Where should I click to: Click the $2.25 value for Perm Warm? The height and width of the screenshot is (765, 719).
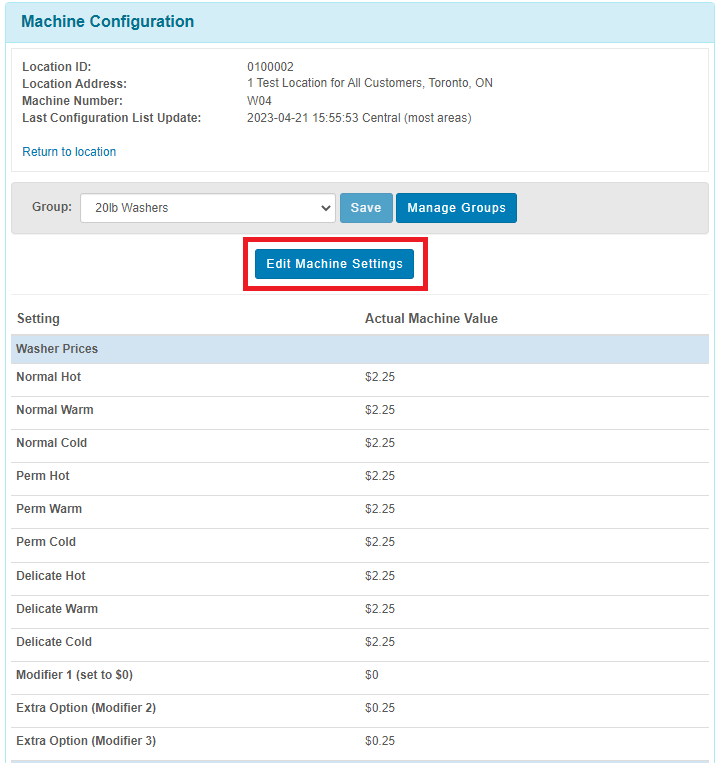coord(379,509)
